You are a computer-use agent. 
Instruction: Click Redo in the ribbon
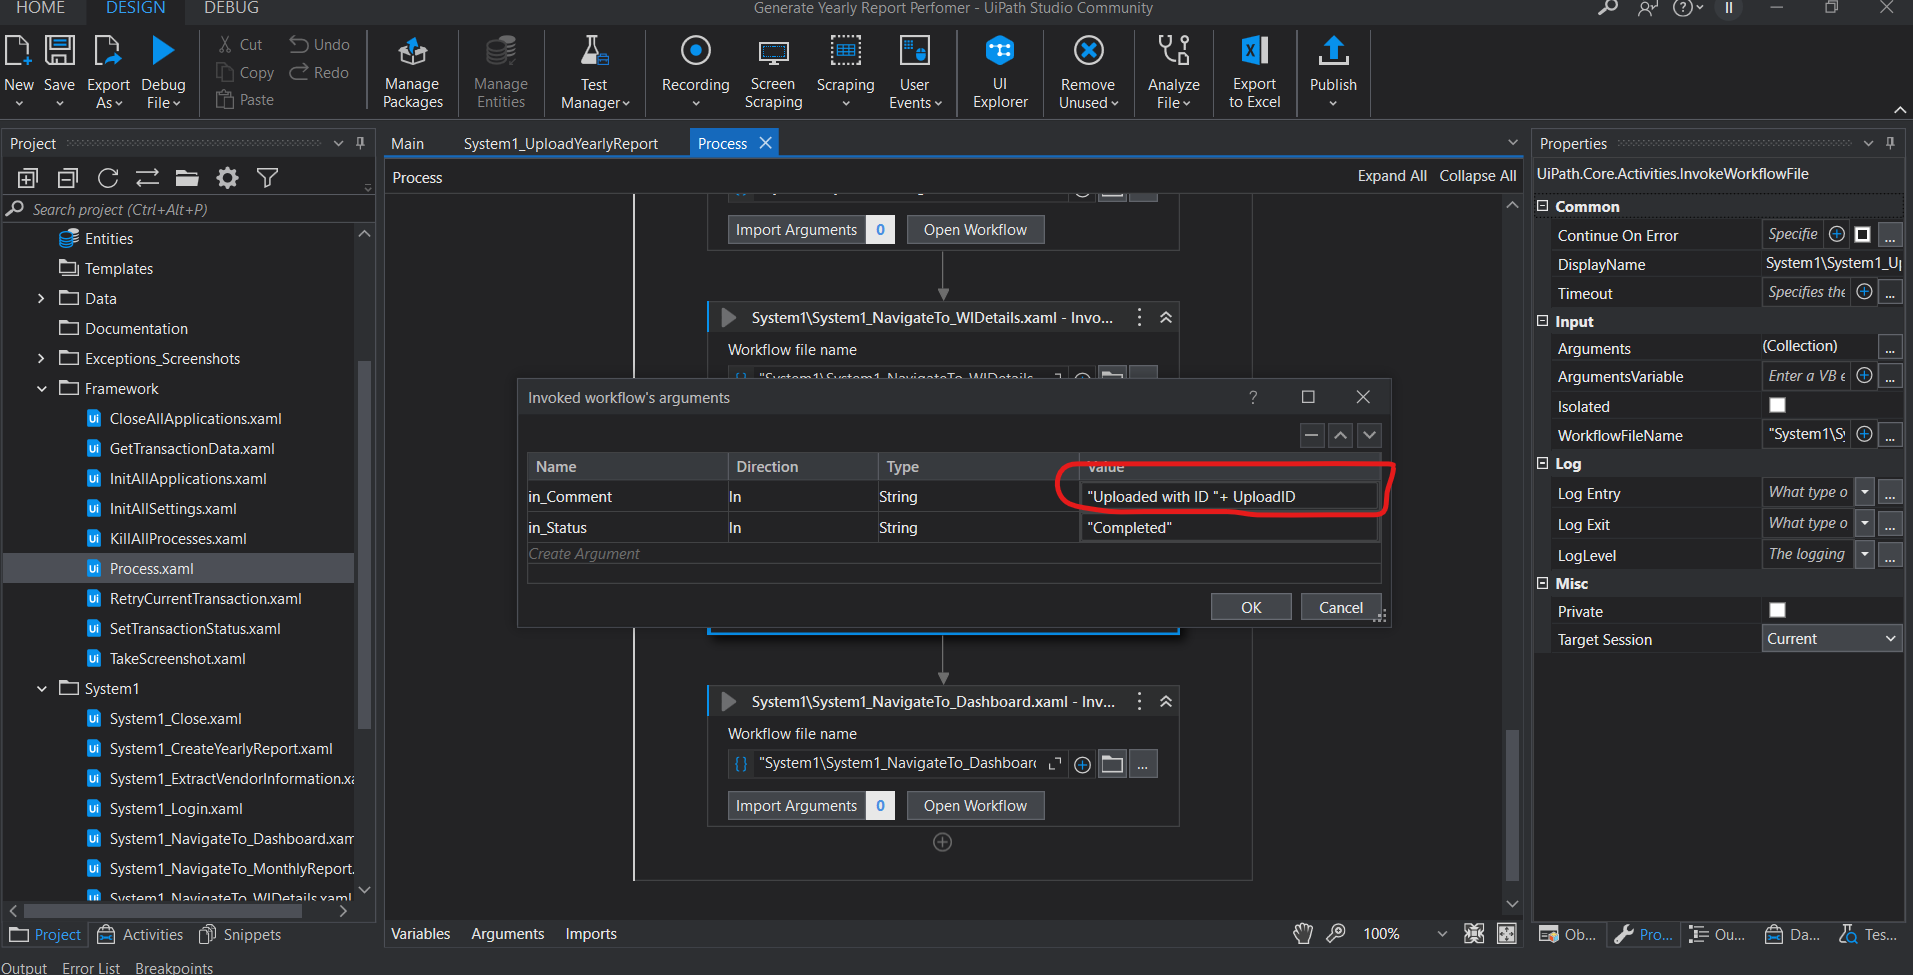tap(320, 73)
